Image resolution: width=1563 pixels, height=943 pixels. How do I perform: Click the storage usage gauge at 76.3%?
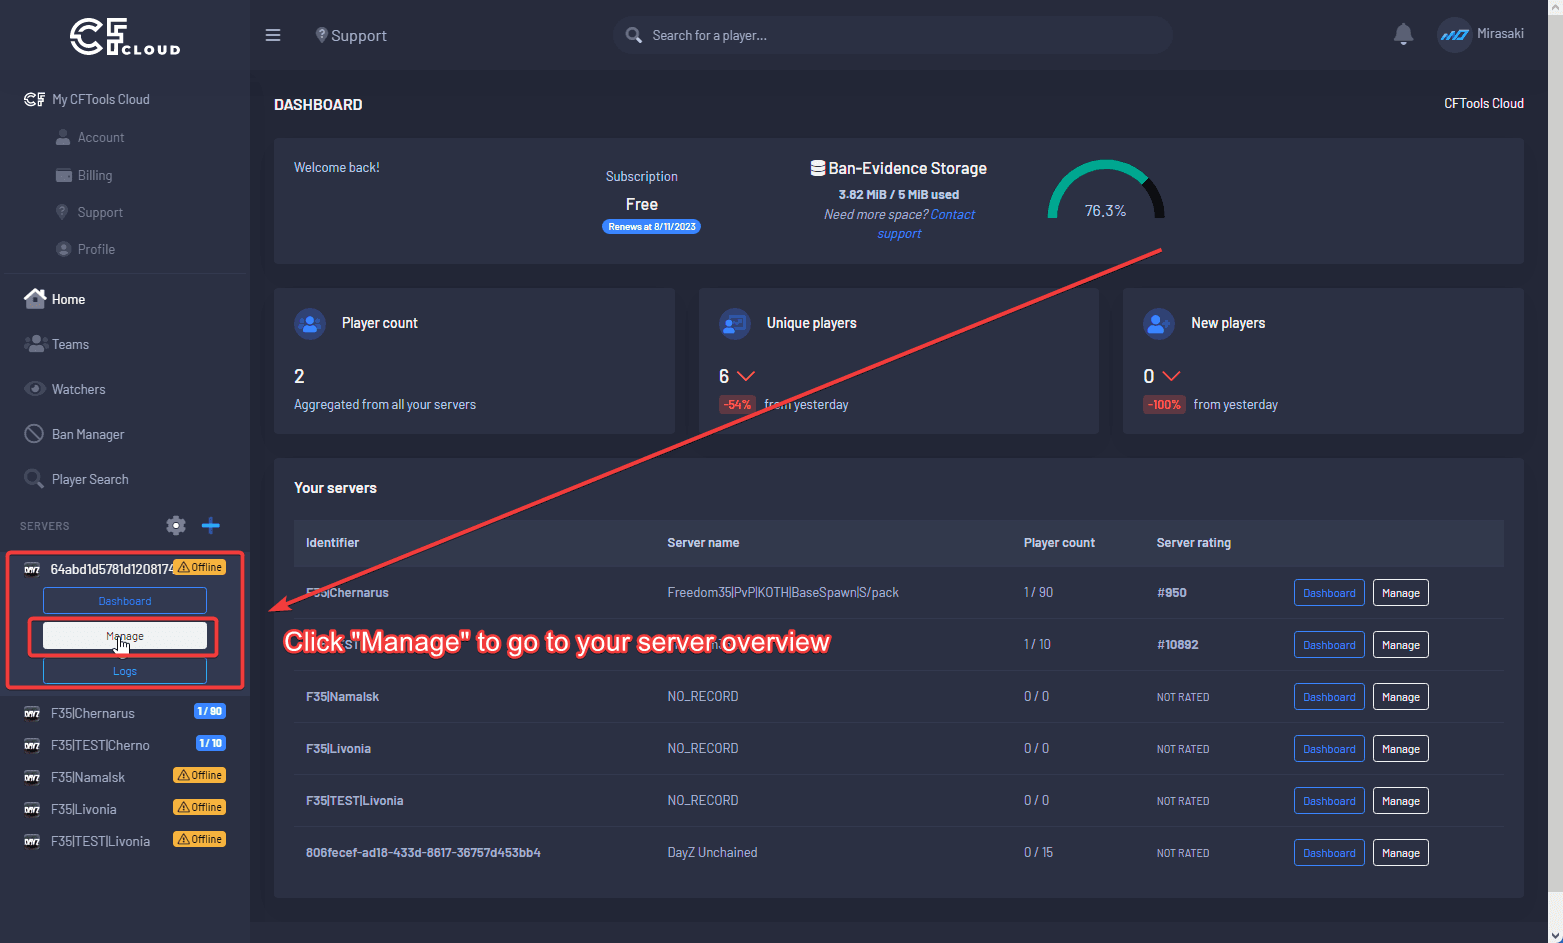[x=1106, y=190]
